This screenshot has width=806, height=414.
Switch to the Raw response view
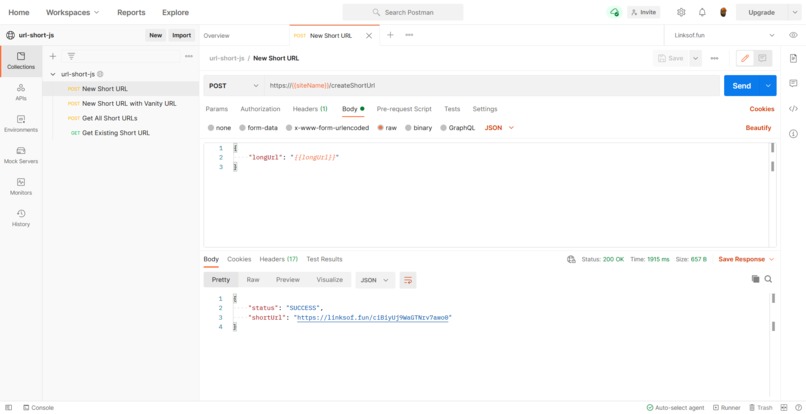pyautogui.click(x=253, y=280)
